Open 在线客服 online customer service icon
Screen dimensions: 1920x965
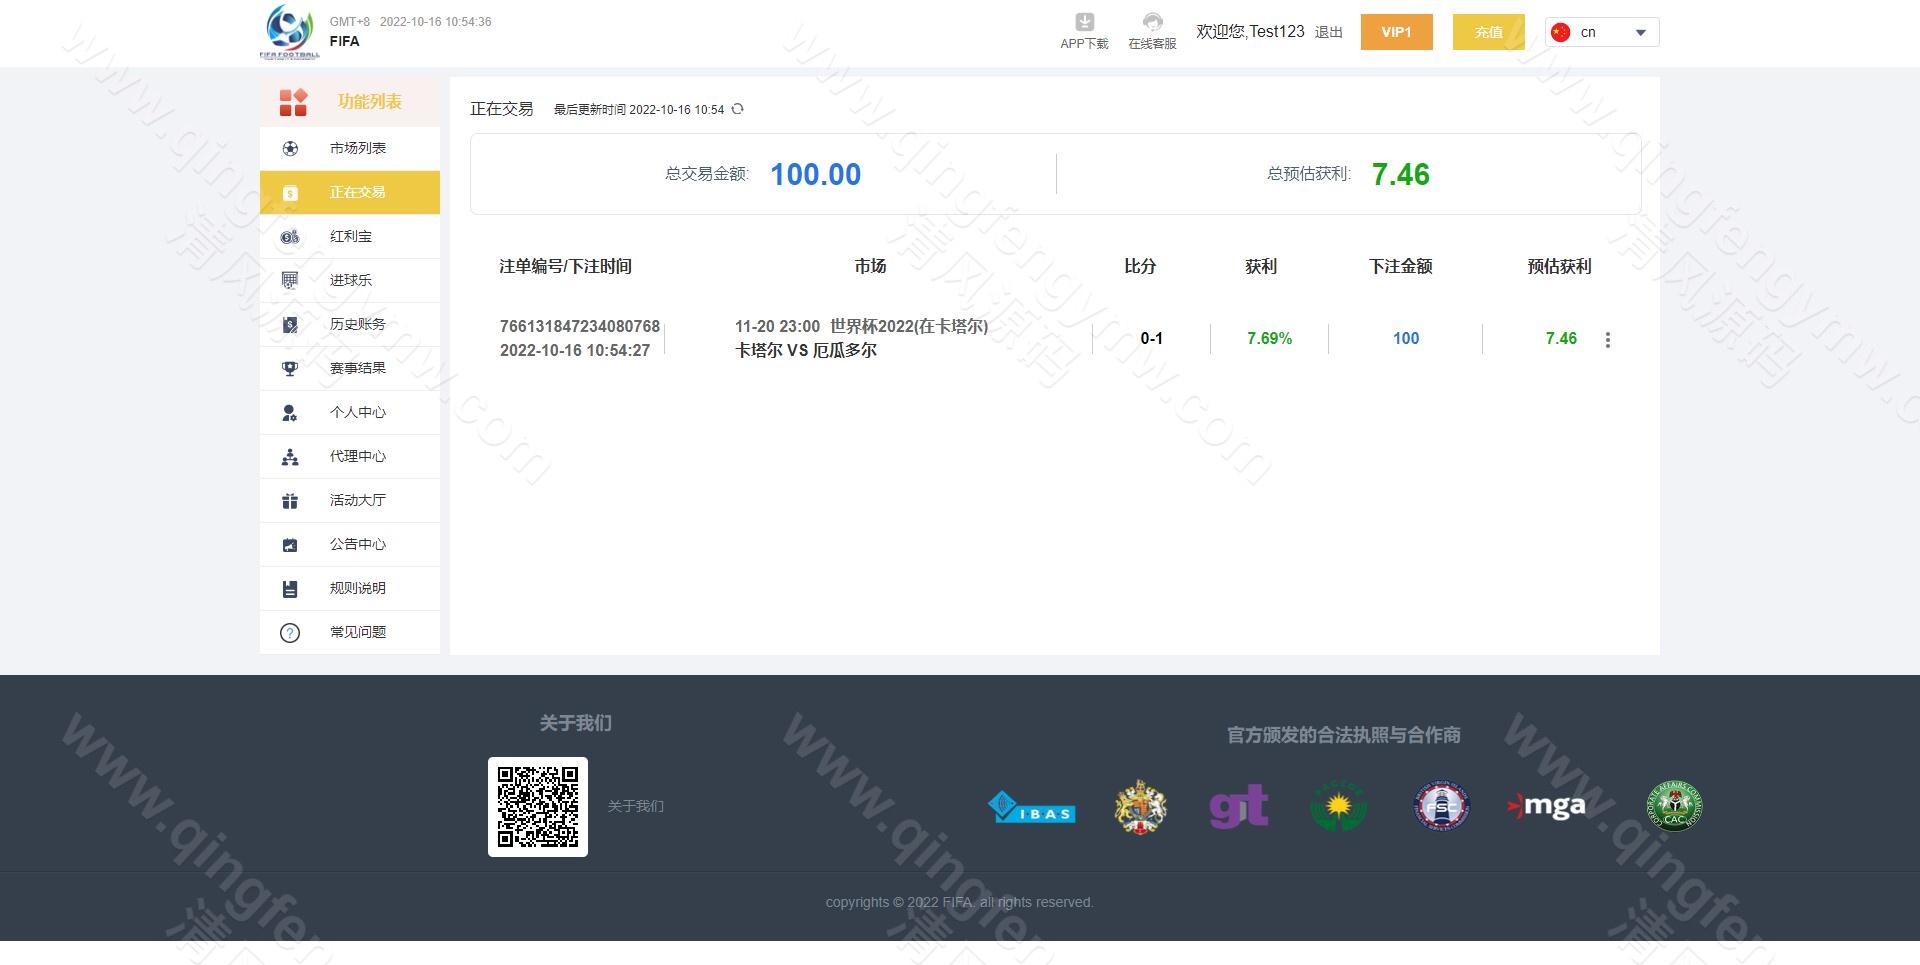(x=1152, y=22)
